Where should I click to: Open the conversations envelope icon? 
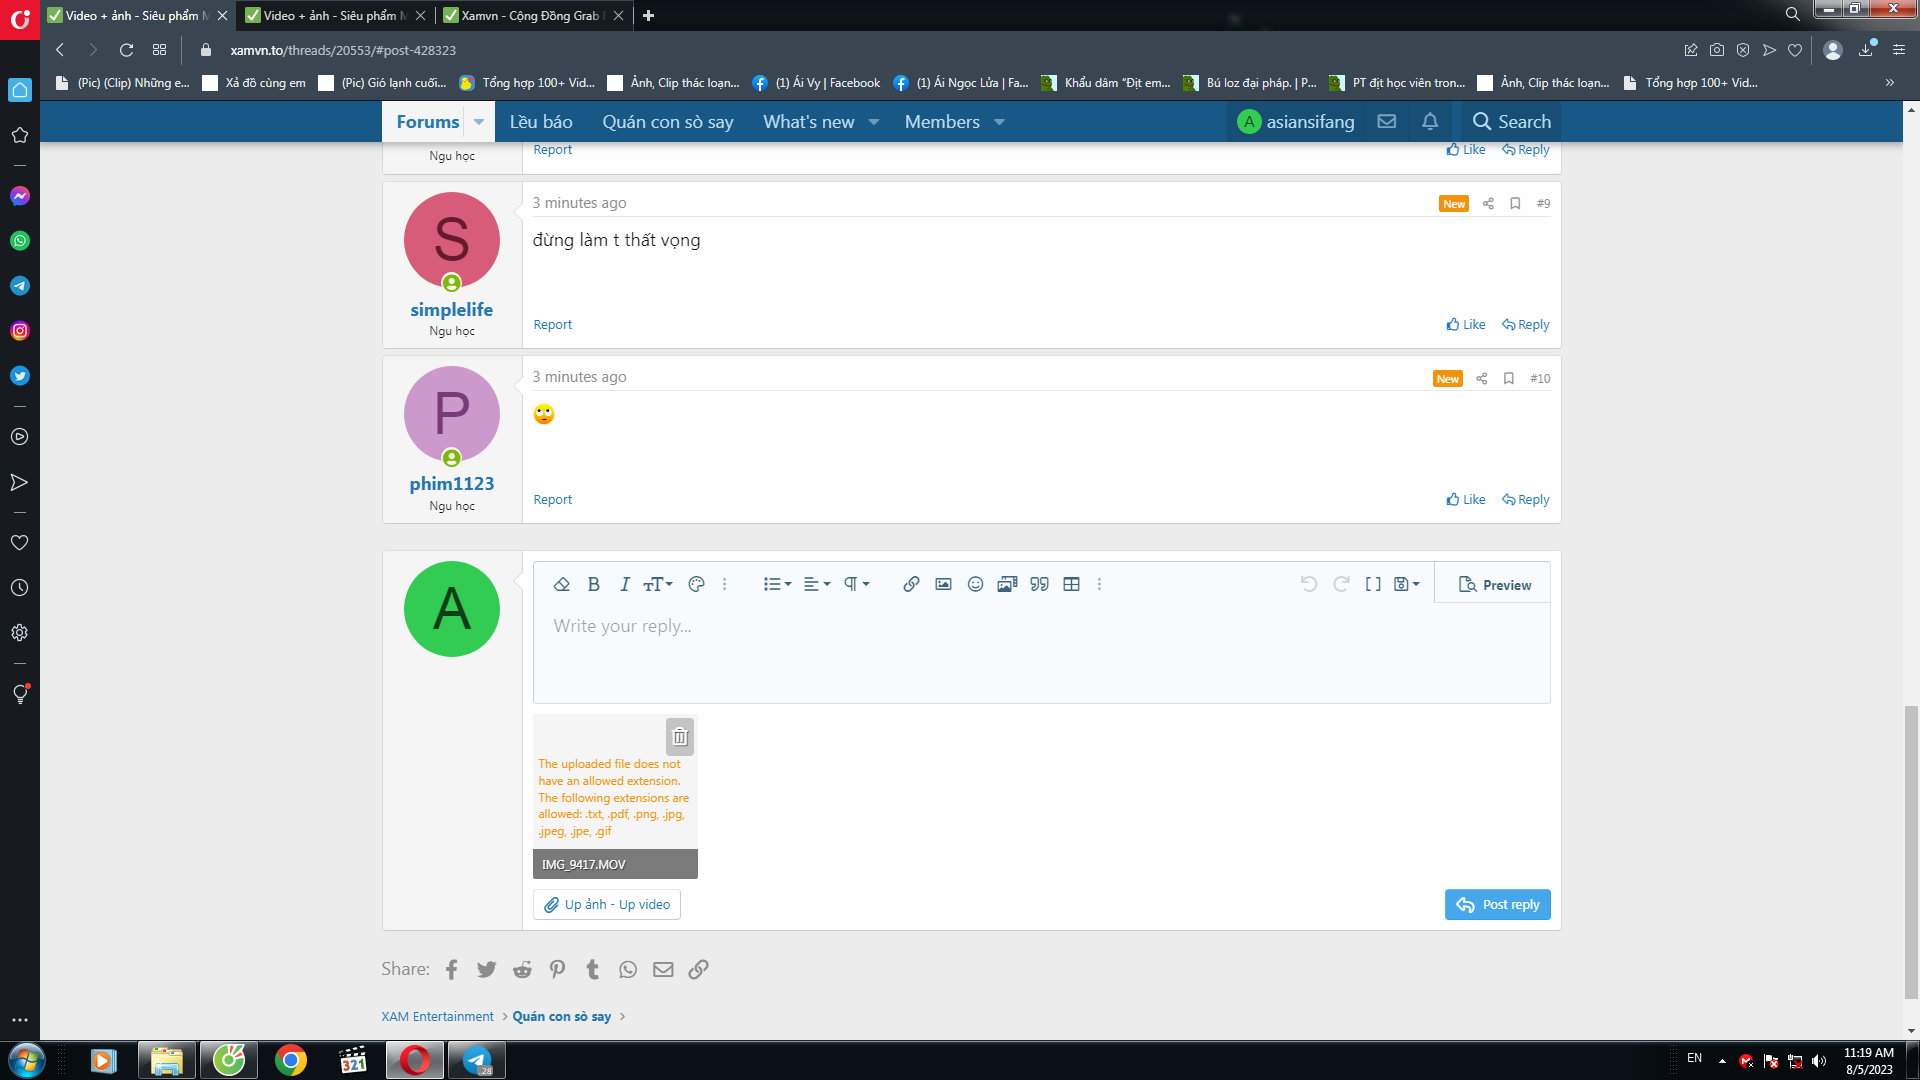[x=1387, y=121]
